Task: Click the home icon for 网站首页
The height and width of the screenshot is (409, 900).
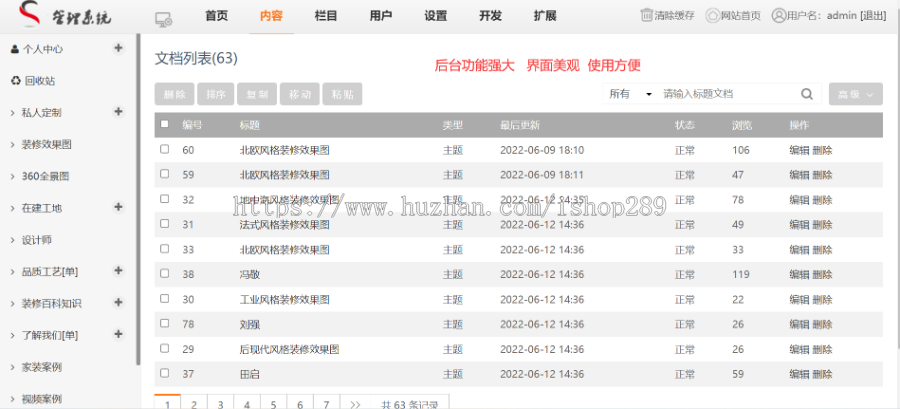Action: point(712,15)
